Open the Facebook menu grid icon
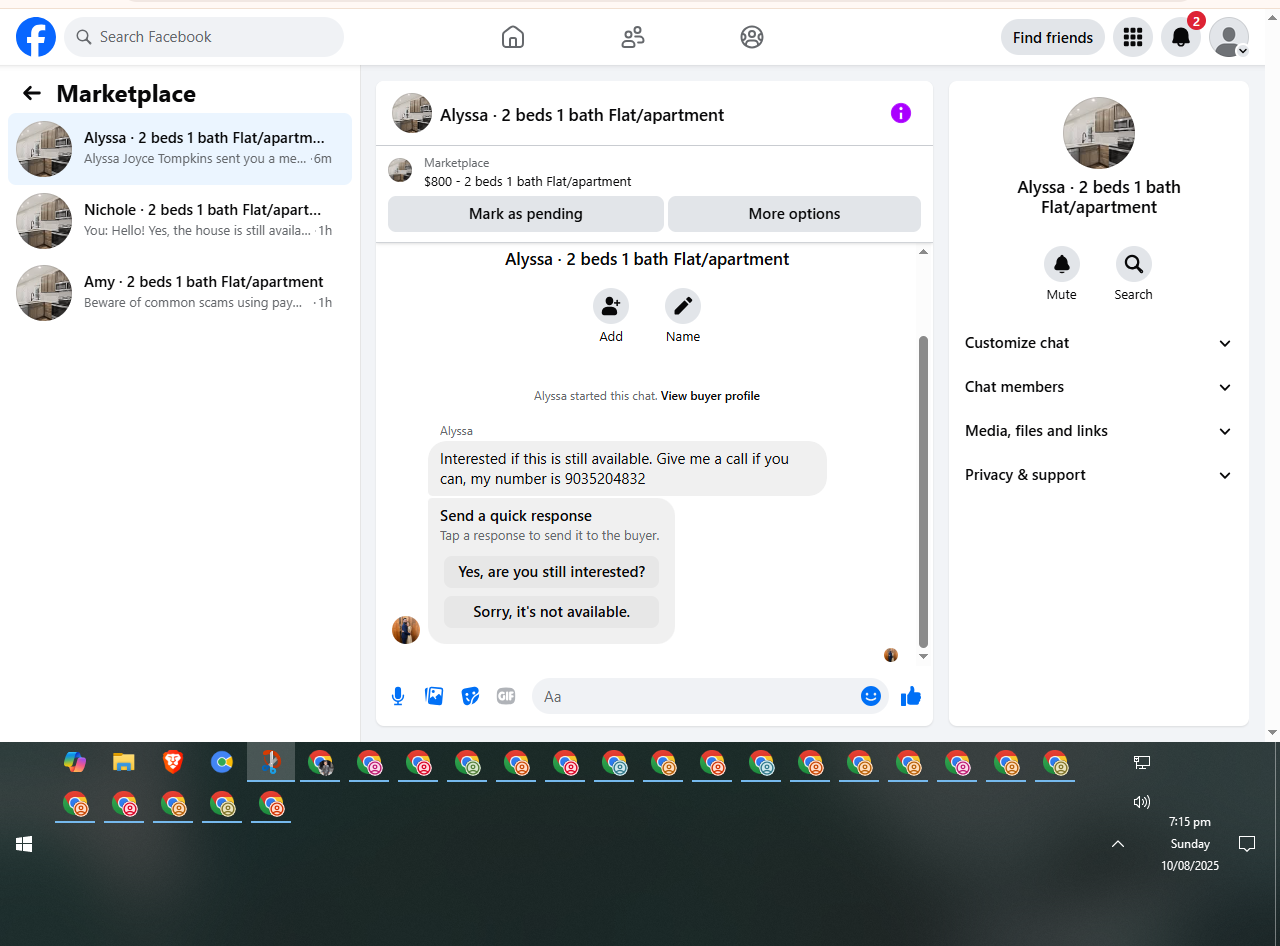 (1133, 37)
